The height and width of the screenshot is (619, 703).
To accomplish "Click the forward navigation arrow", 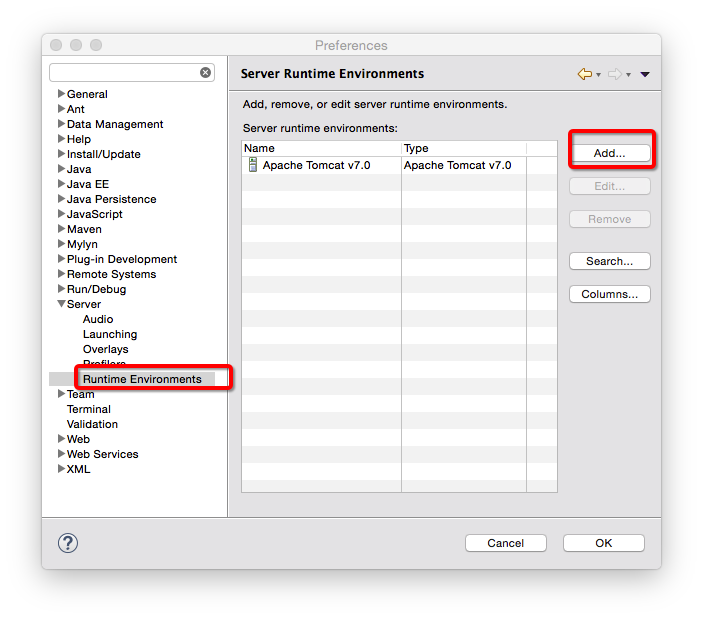I will tap(615, 74).
